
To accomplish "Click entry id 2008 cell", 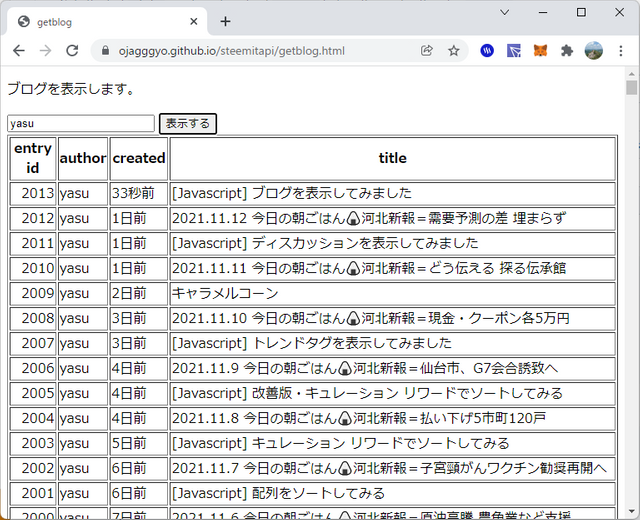I will pos(33,318).
